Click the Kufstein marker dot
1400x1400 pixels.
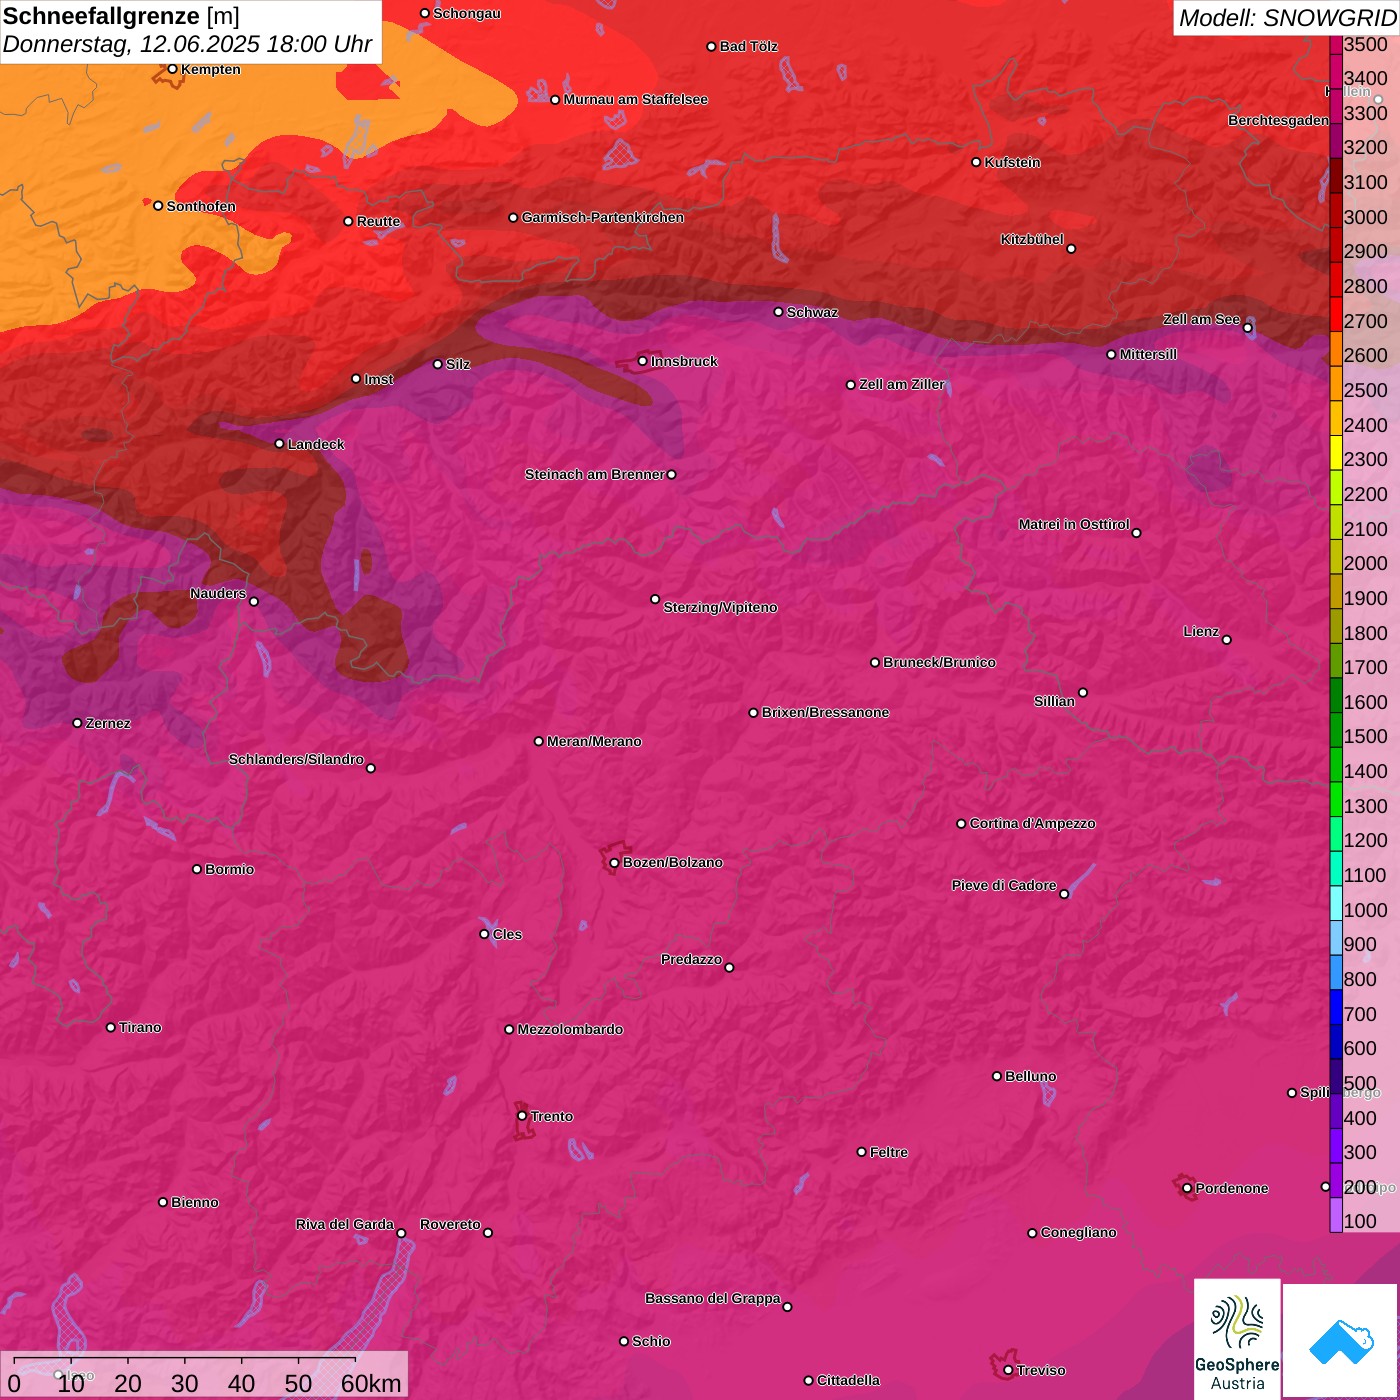click(976, 162)
